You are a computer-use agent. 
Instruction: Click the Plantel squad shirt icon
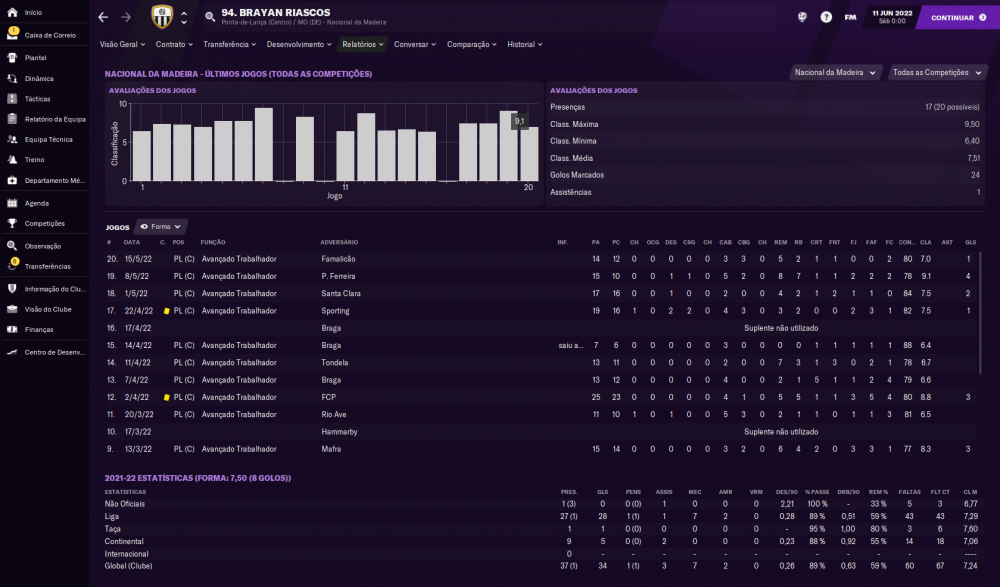[x=12, y=57]
